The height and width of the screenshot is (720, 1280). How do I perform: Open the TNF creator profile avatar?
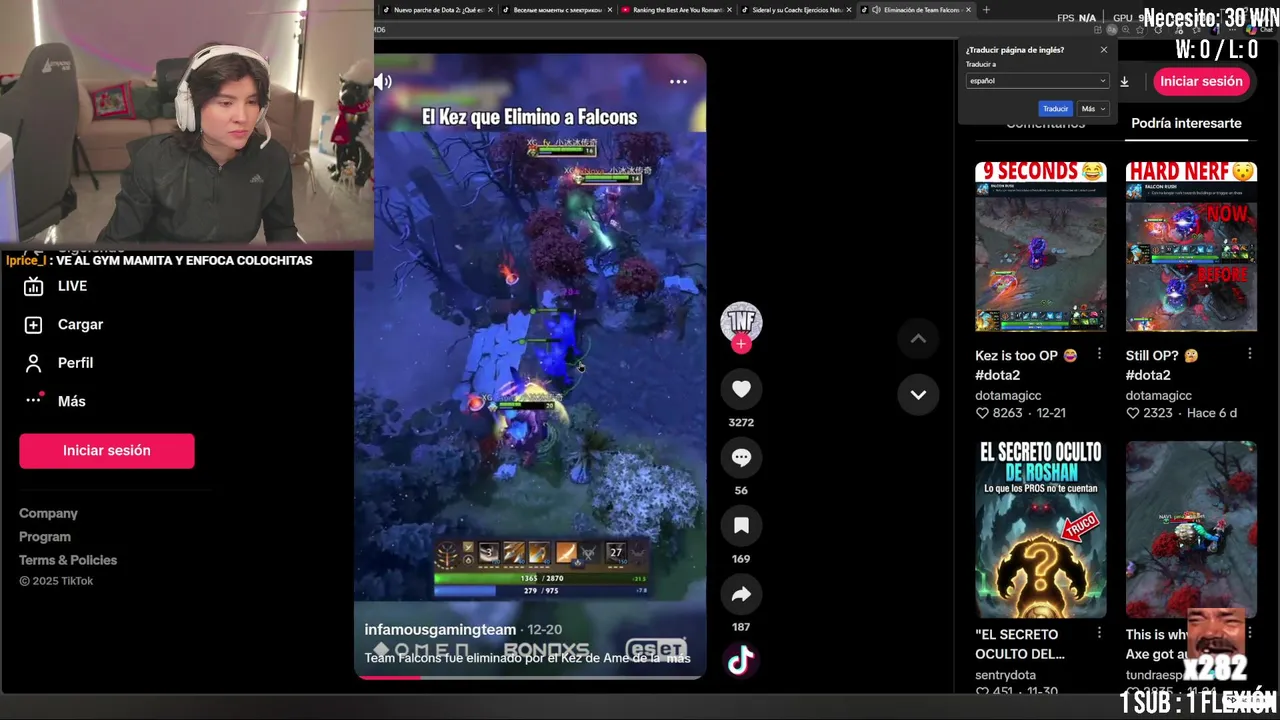click(741, 322)
